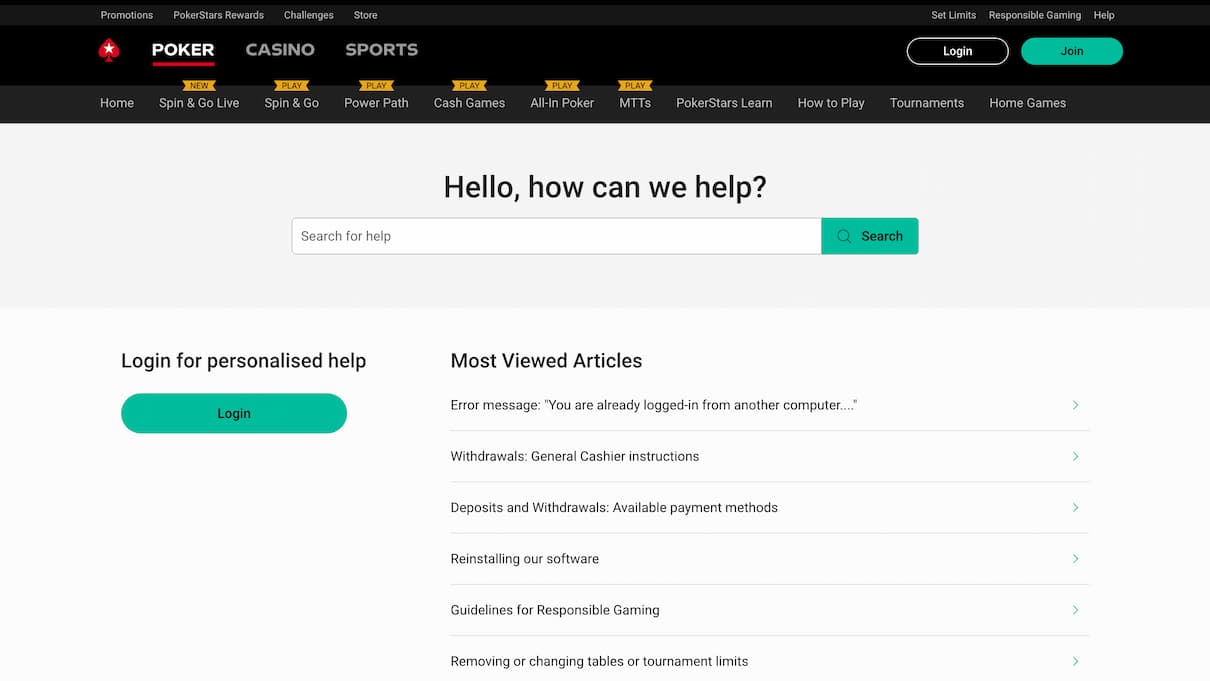The height and width of the screenshot is (681, 1210).
Task: Click the PLAY badge above Cash Games
Action: pyautogui.click(x=469, y=86)
